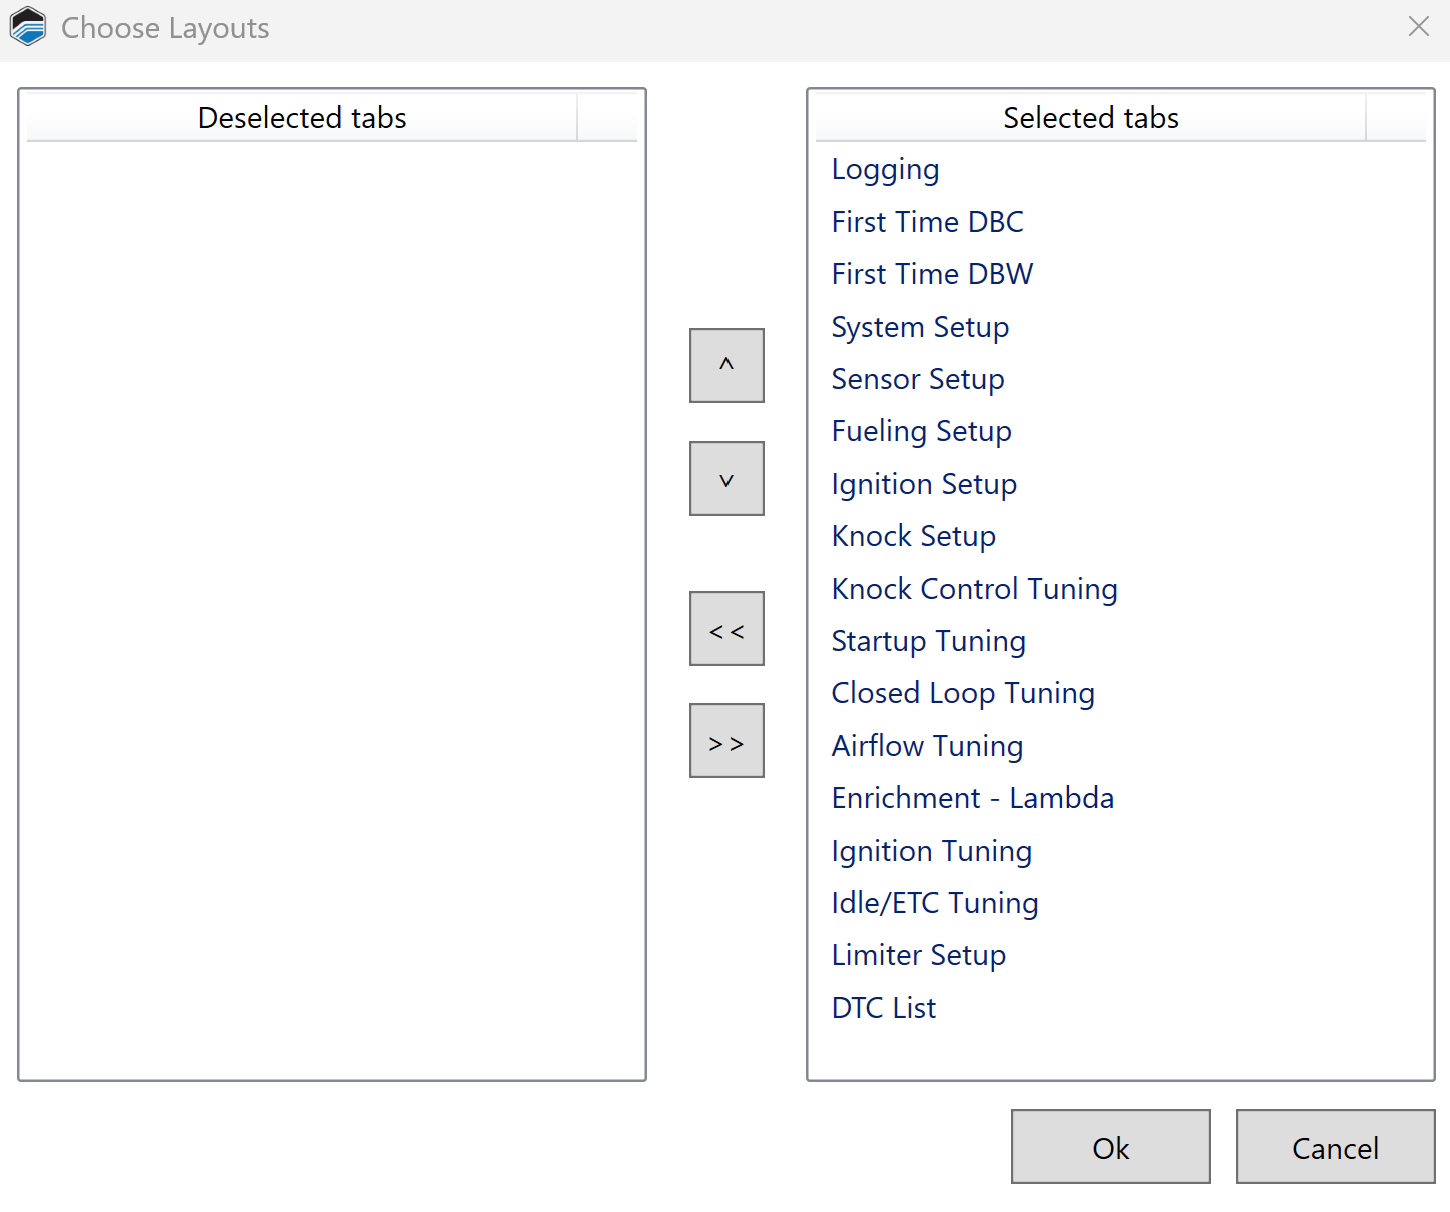1450x1212 pixels.
Task: Confirm layout selection with Ok
Action: coord(1110,1147)
